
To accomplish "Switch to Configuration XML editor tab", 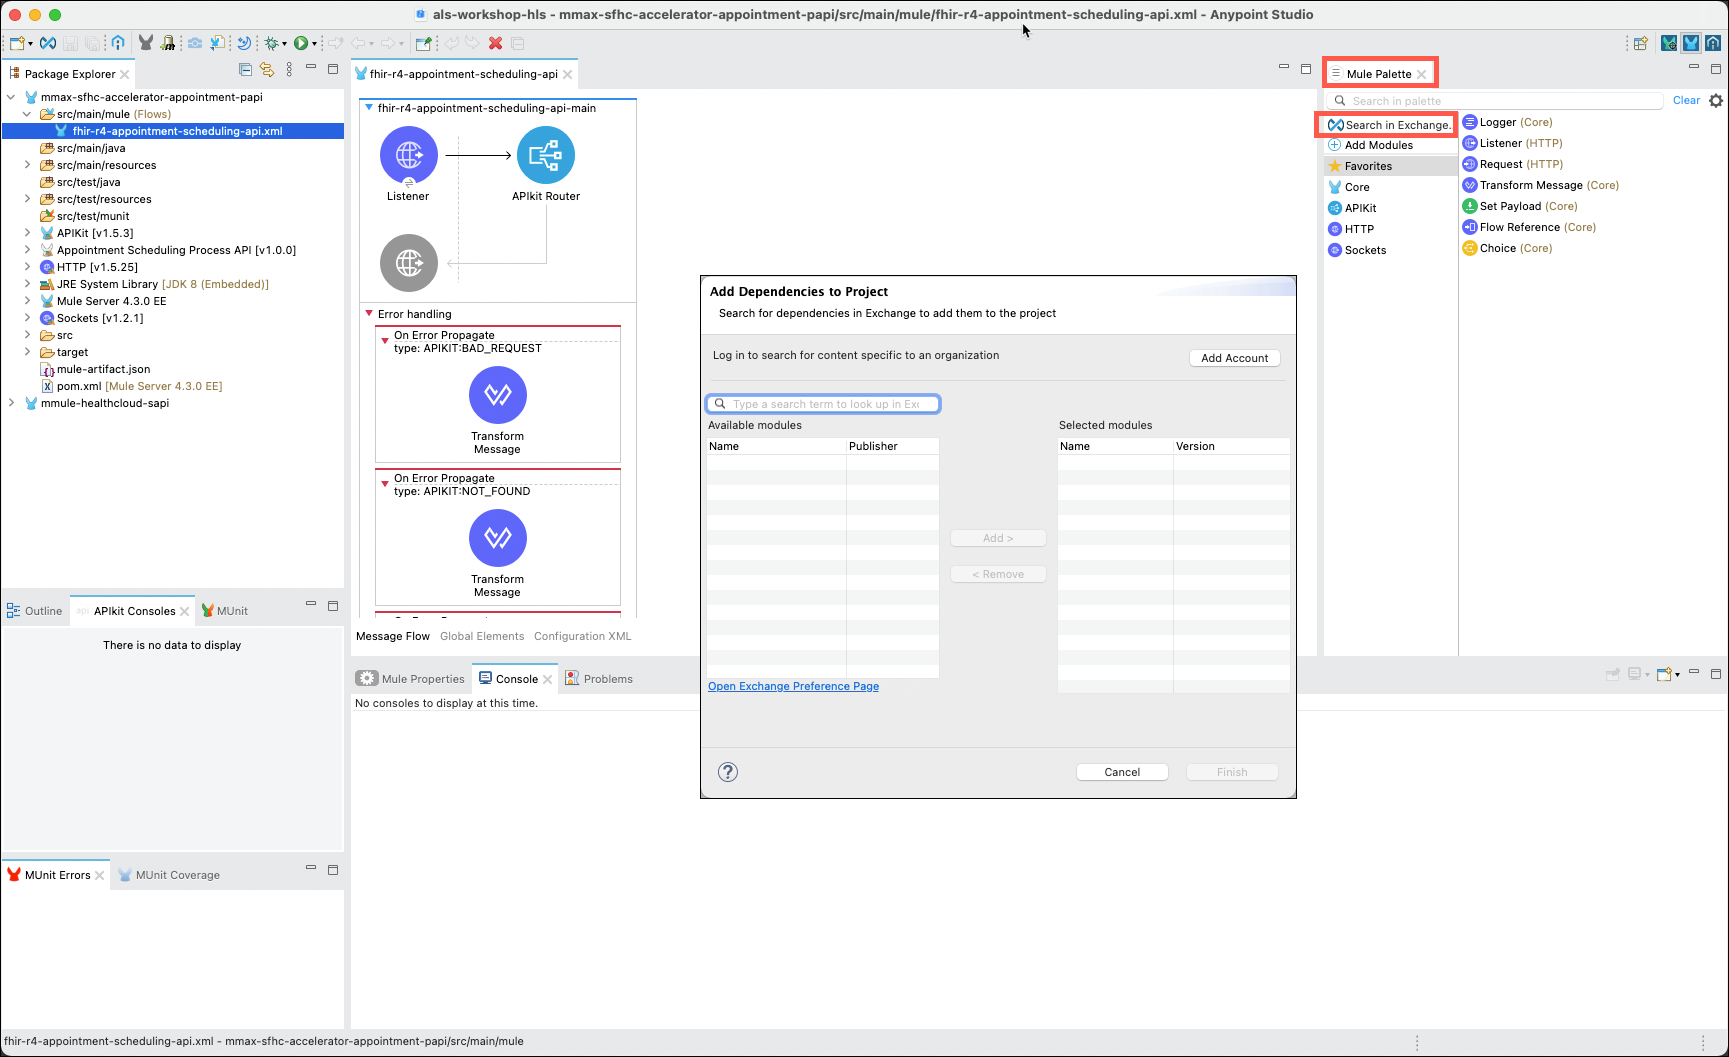I will tap(583, 636).
